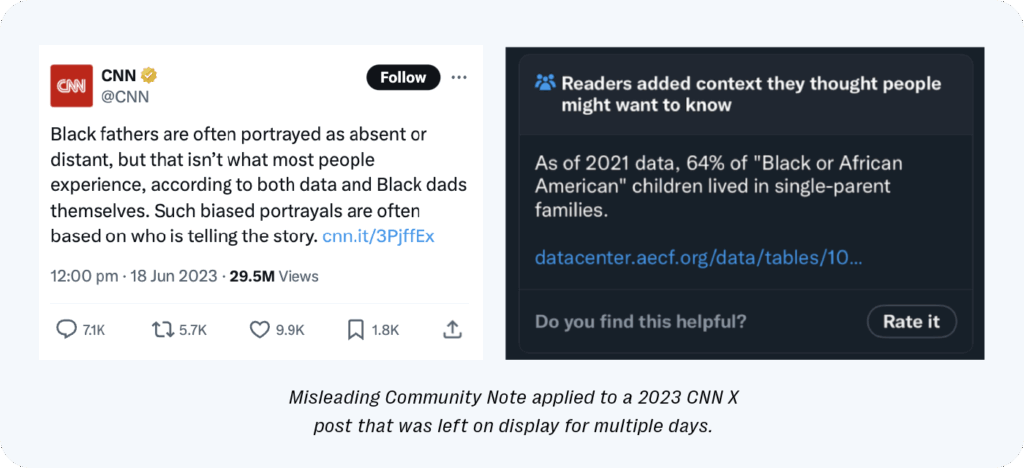Click the Community Notes readers people icon
Image resolution: width=1024 pixels, height=468 pixels.
point(545,83)
